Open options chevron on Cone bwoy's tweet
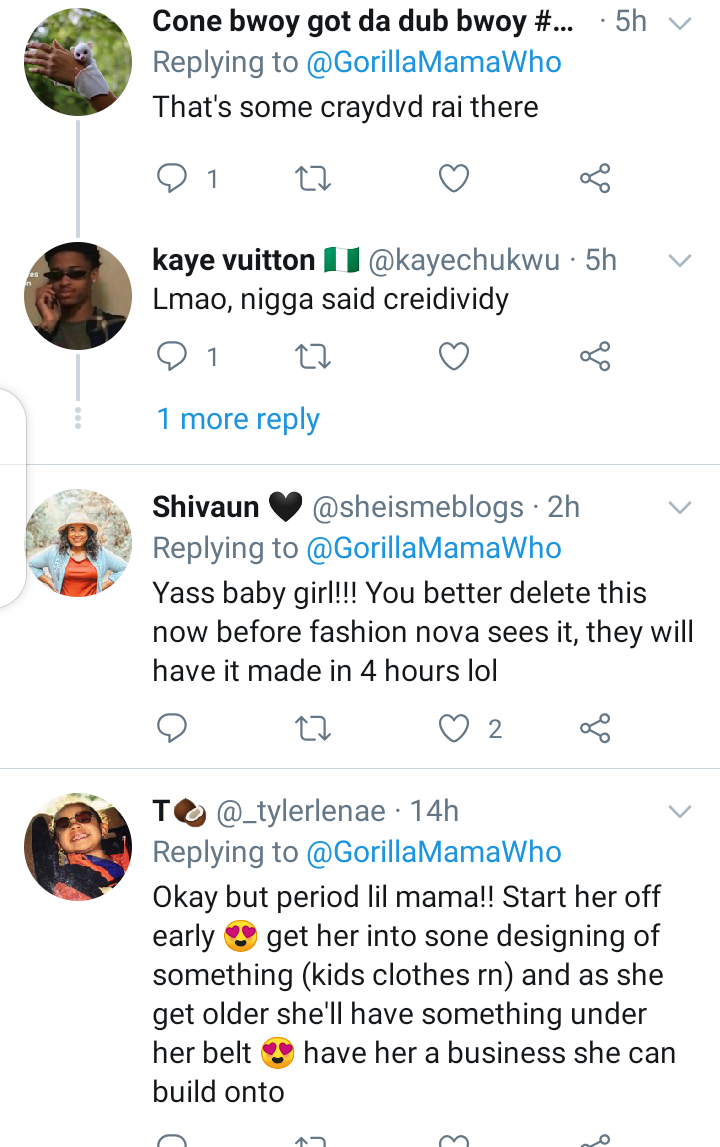Image resolution: width=720 pixels, height=1147 pixels. [680, 22]
